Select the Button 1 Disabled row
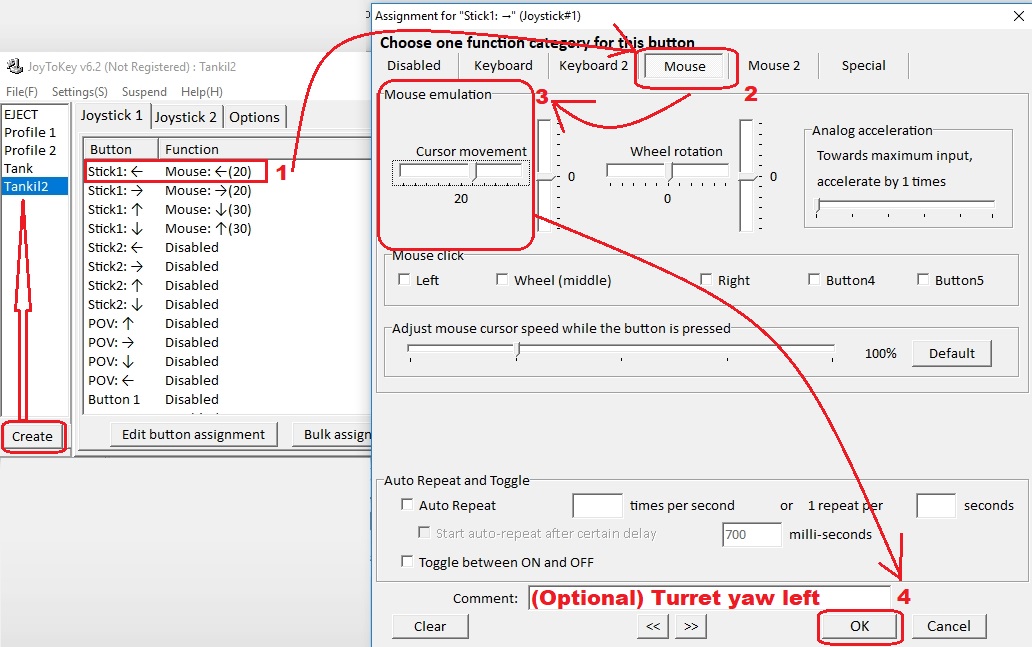1032x647 pixels. pos(228,400)
